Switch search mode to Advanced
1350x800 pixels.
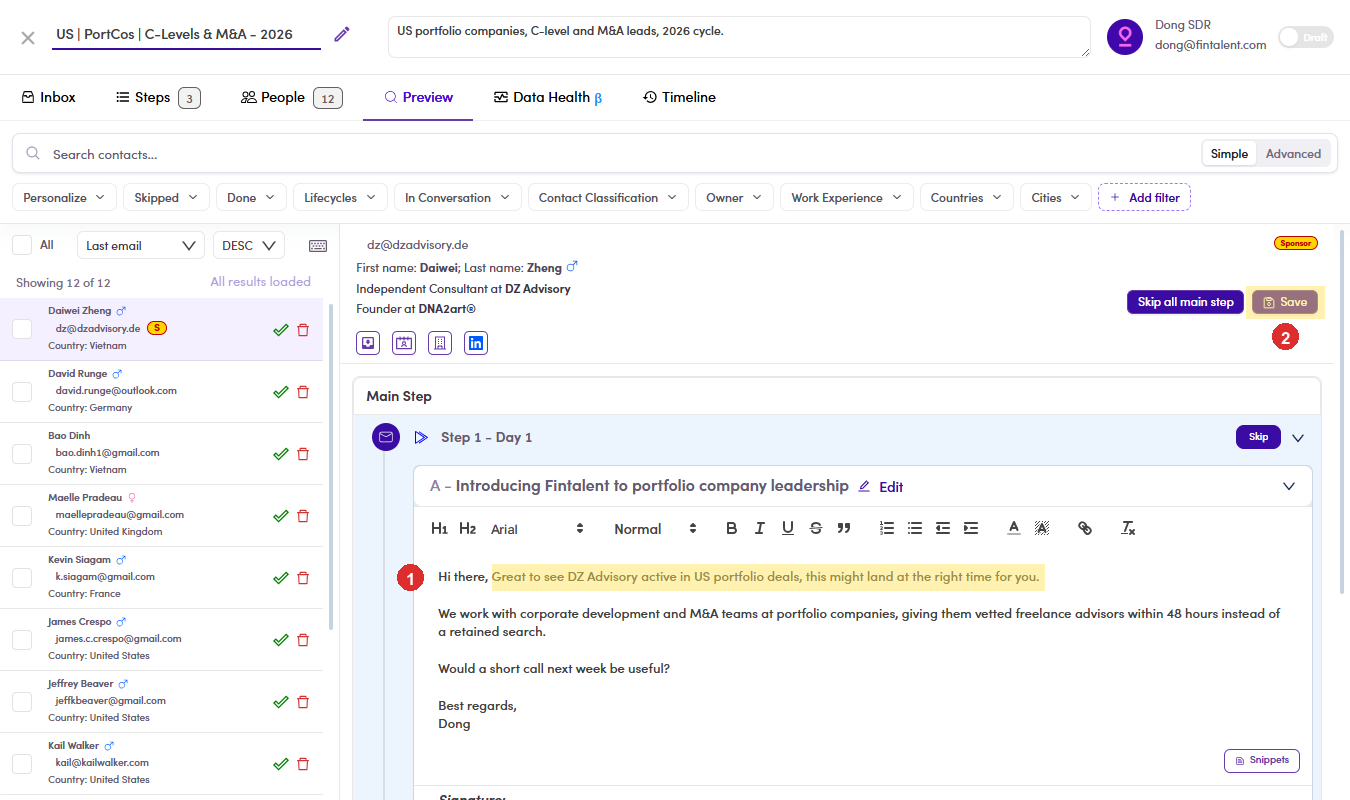tap(1293, 154)
